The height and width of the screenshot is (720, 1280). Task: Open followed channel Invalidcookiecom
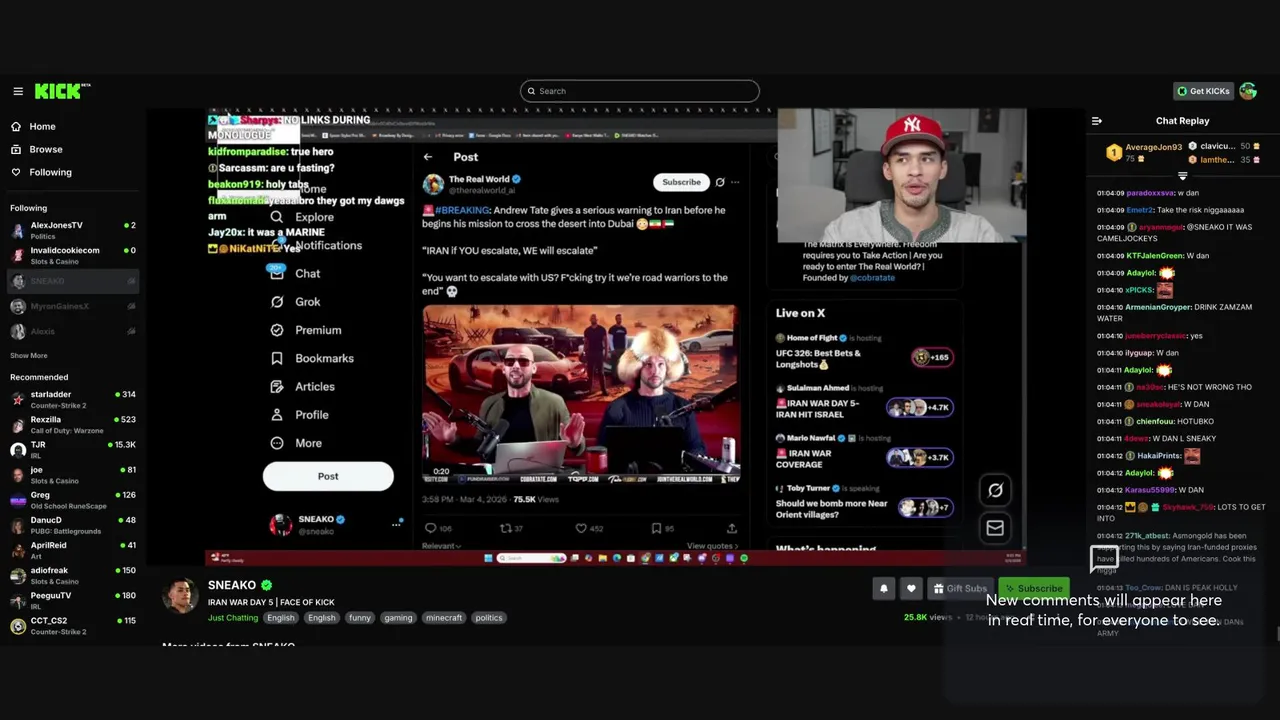pyautogui.click(x=72, y=255)
